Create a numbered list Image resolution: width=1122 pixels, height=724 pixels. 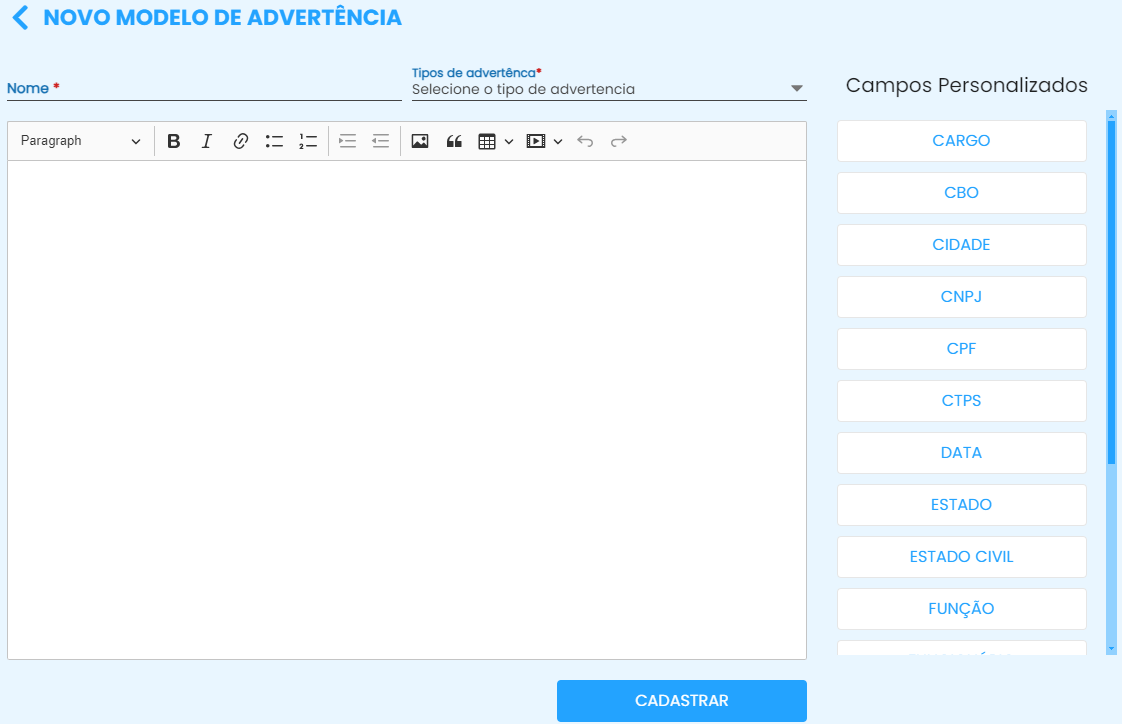point(308,141)
